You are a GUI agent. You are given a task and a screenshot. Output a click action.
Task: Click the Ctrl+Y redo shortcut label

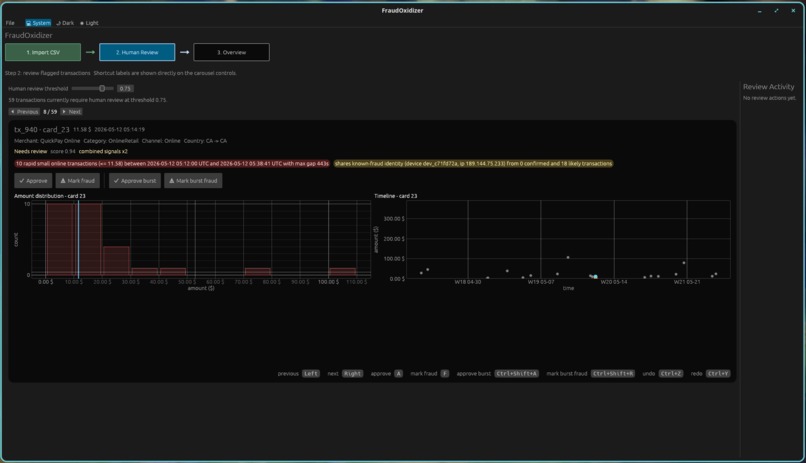pyautogui.click(x=718, y=374)
